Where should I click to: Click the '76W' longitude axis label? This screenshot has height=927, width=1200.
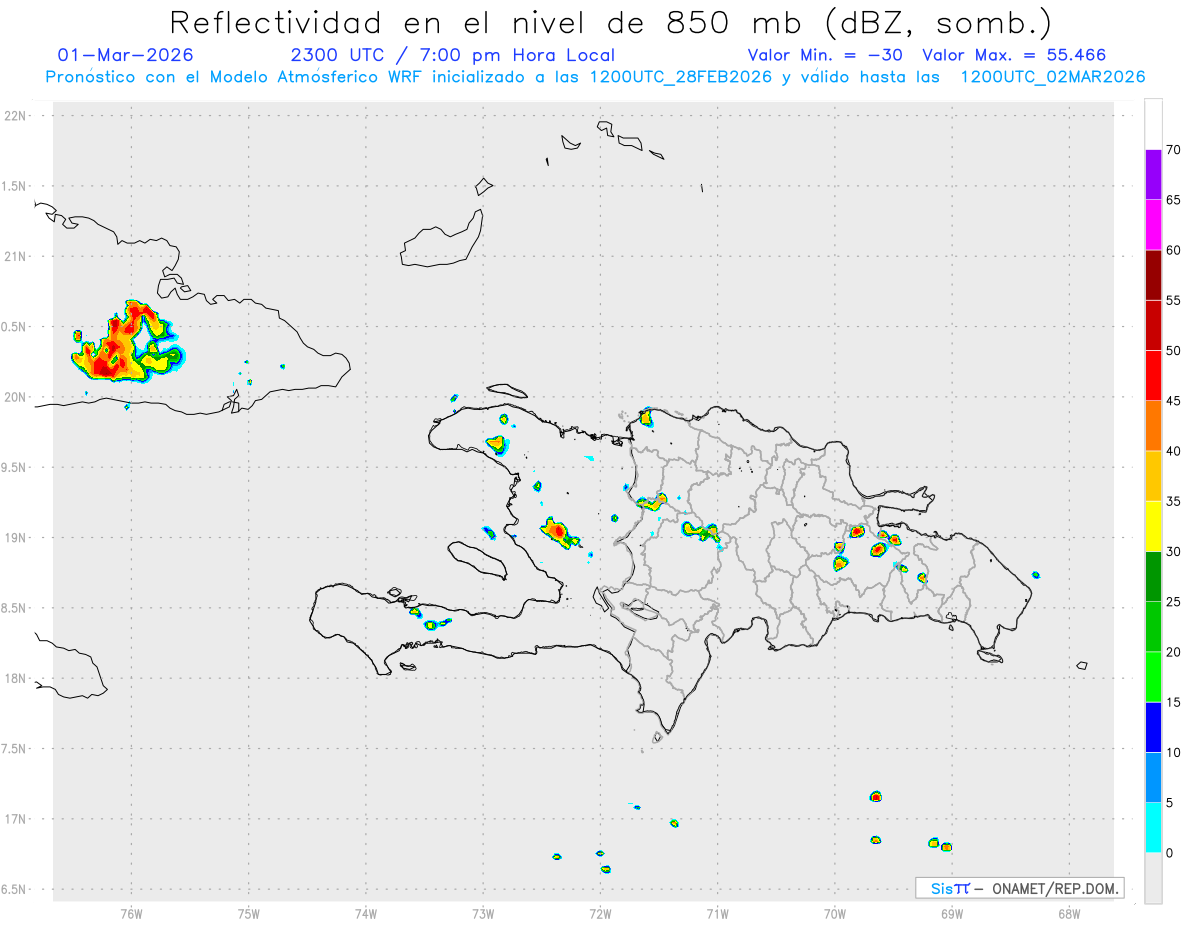coord(131,913)
